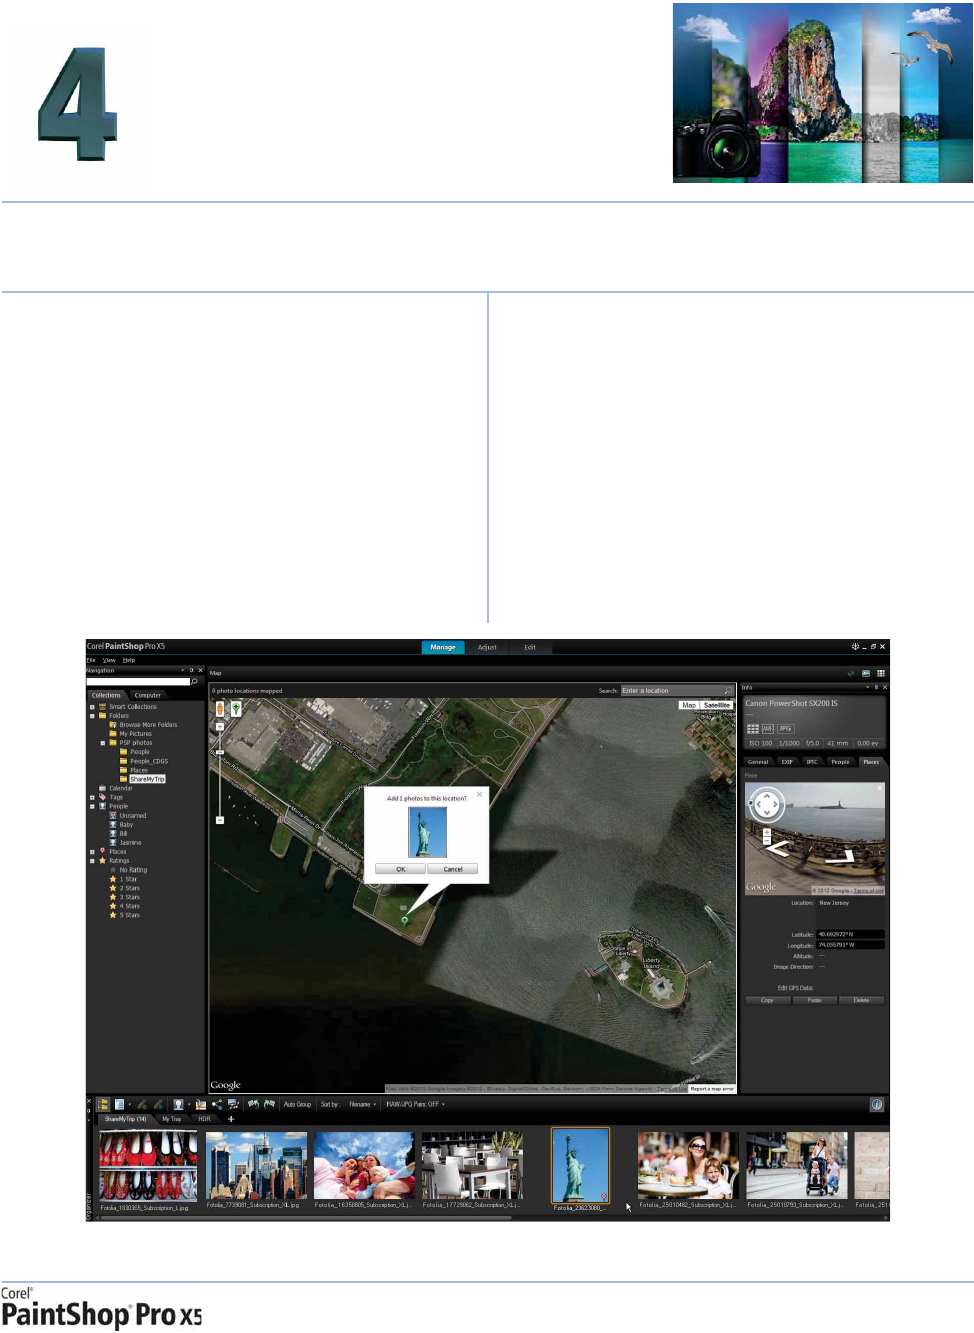Open the View menu
The height and width of the screenshot is (1333, 974).
click(109, 660)
